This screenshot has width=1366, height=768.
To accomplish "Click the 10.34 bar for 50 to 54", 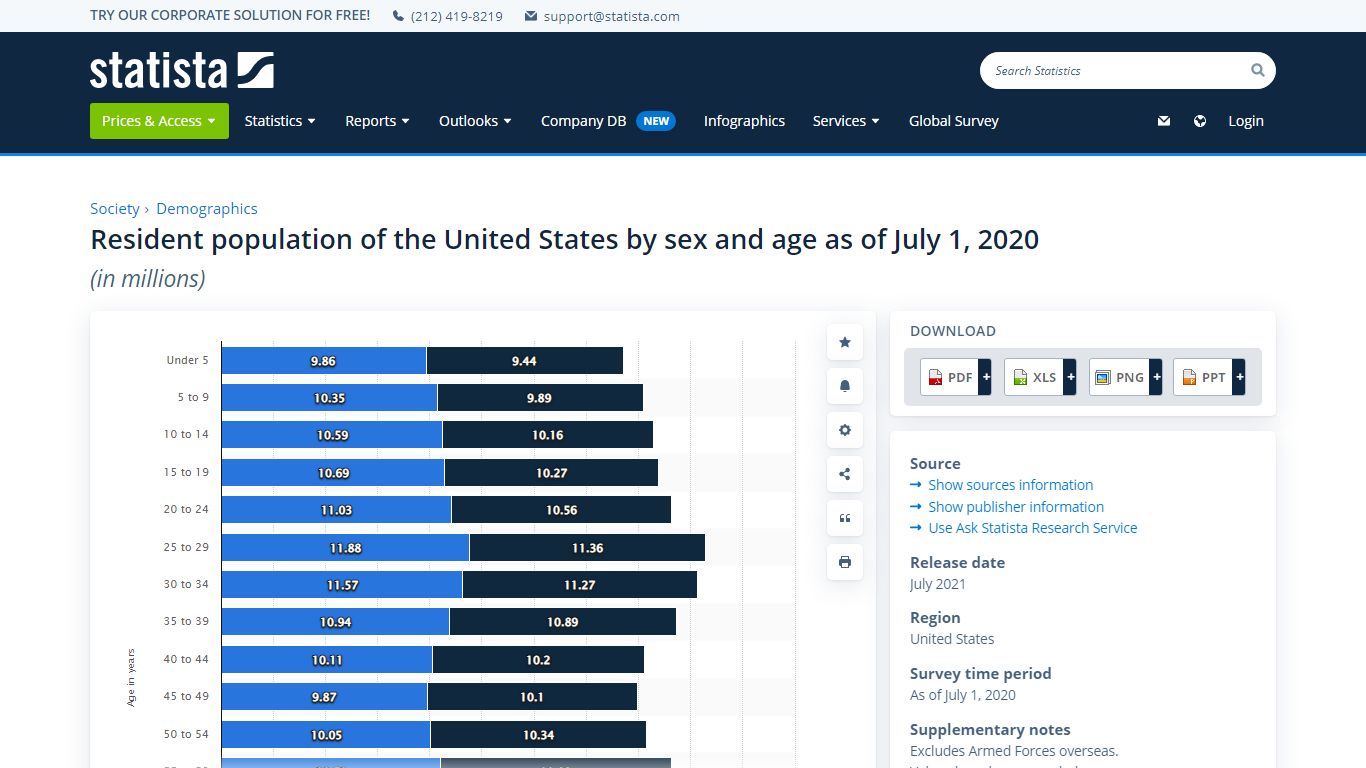I will click(x=538, y=735).
